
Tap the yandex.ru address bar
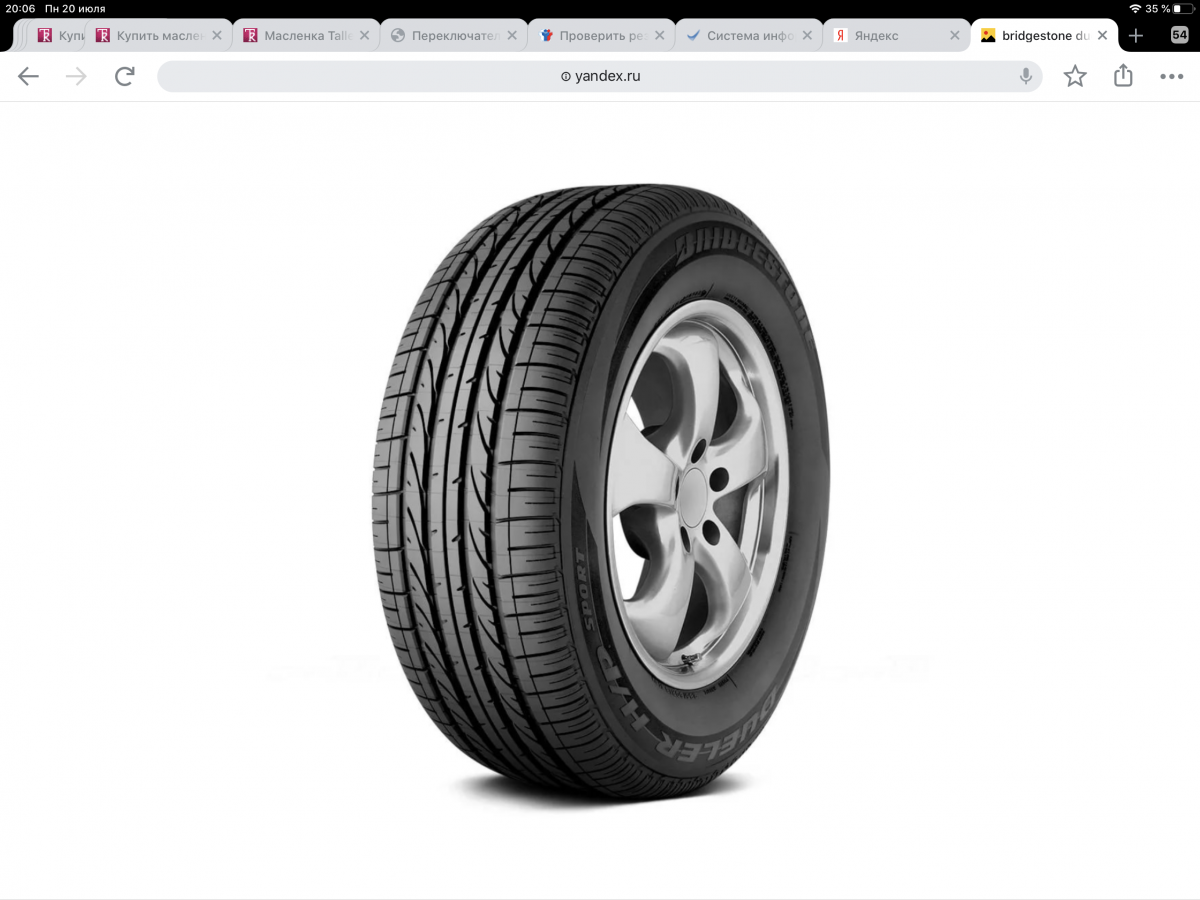(600, 76)
